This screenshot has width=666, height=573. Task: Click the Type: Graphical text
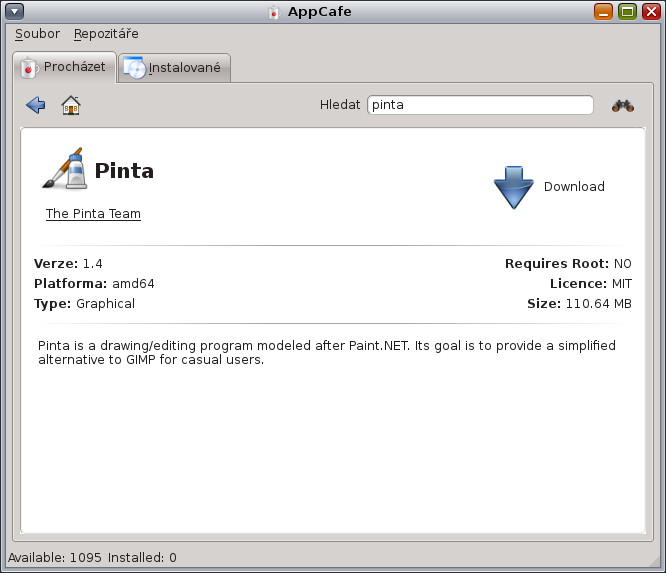[85, 304]
